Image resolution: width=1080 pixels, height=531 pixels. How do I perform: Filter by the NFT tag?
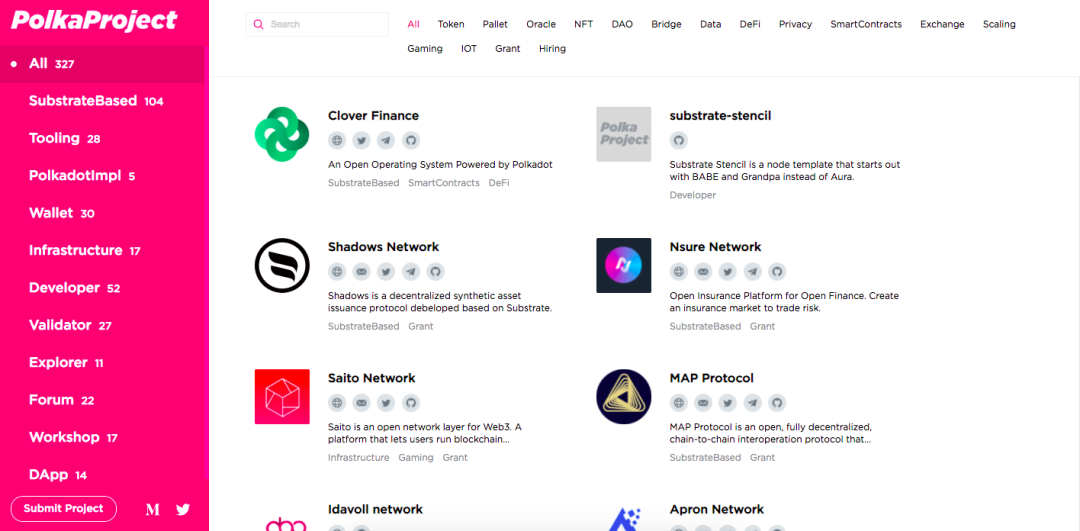[583, 24]
